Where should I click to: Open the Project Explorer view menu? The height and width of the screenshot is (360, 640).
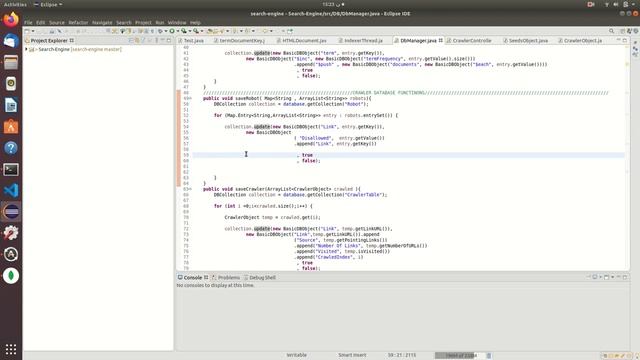(x=156, y=40)
